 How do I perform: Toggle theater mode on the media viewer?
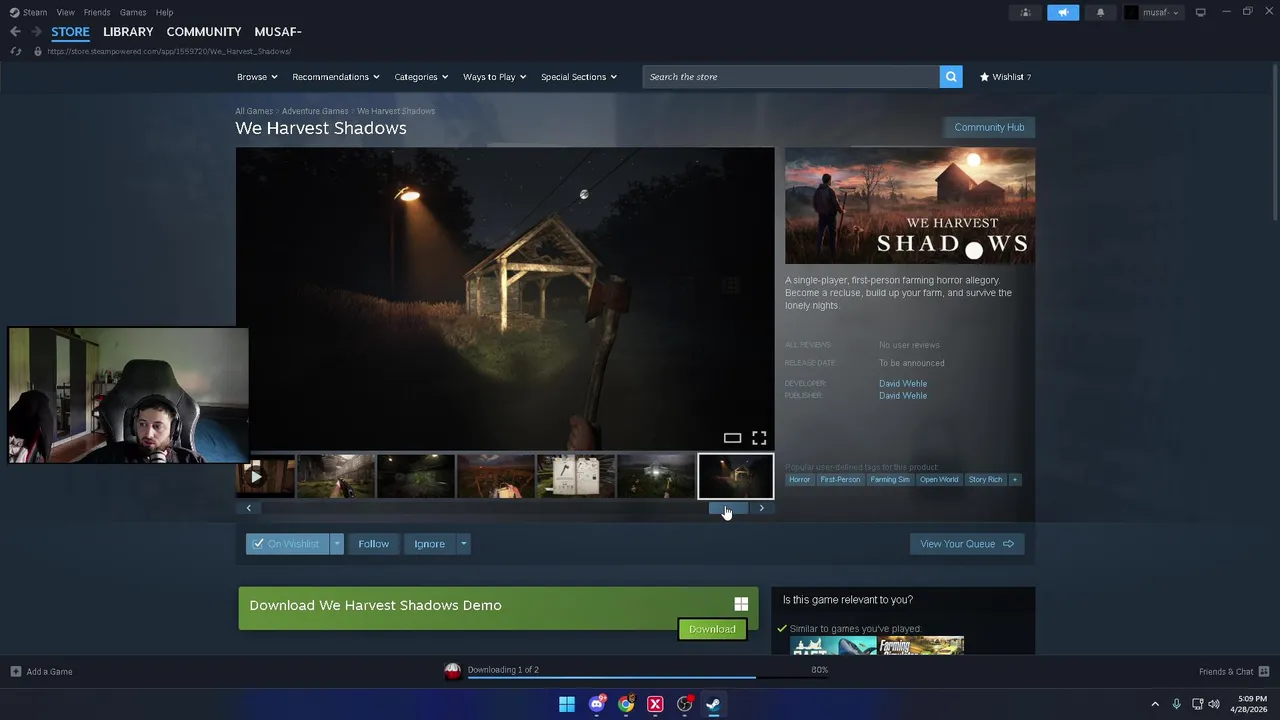732,438
